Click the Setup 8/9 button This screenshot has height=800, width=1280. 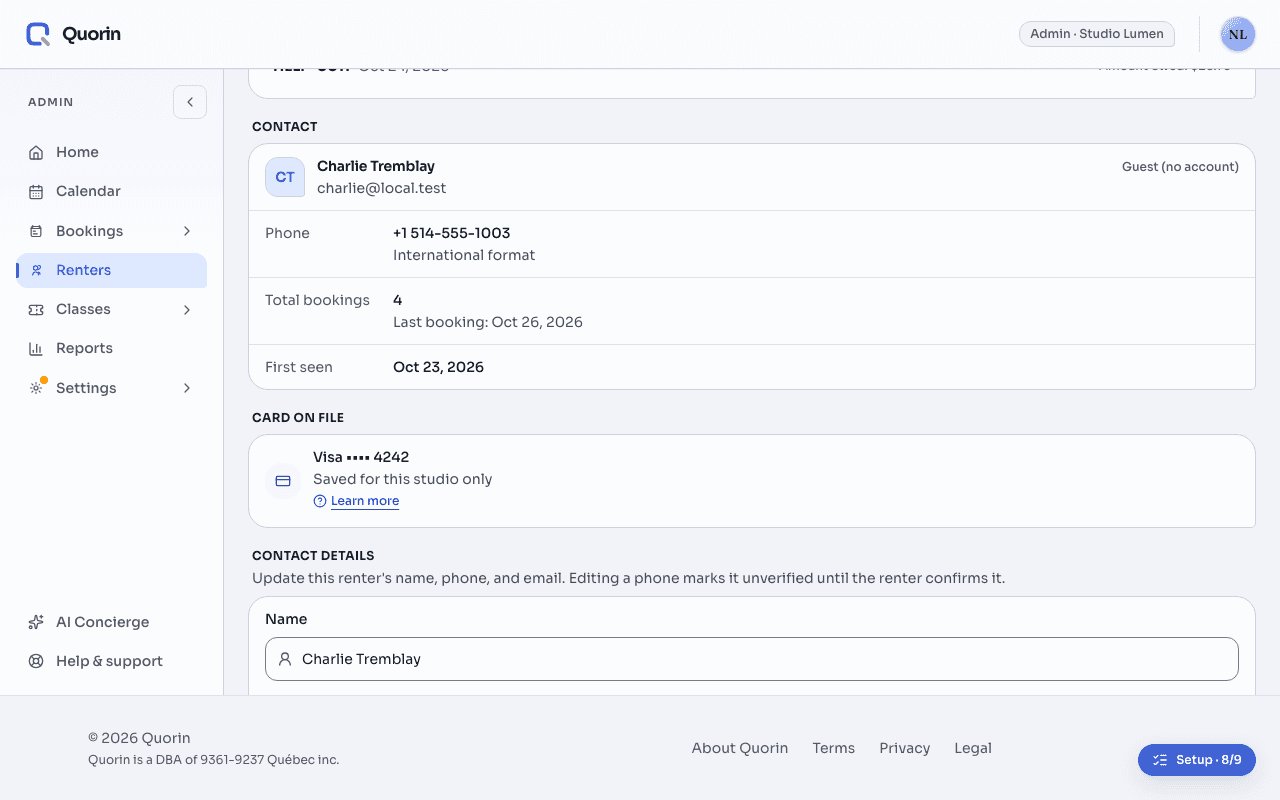pyautogui.click(x=1197, y=760)
